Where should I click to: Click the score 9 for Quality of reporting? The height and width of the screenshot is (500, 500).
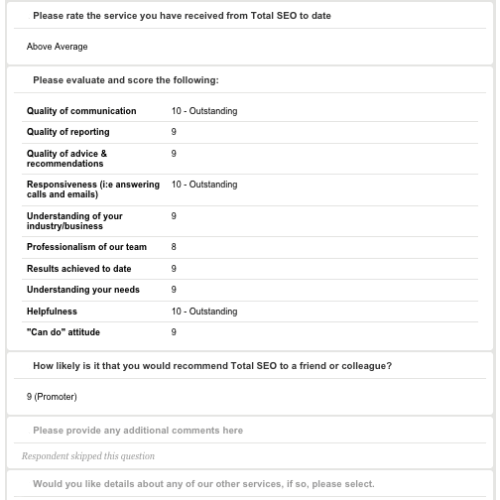click(x=174, y=132)
